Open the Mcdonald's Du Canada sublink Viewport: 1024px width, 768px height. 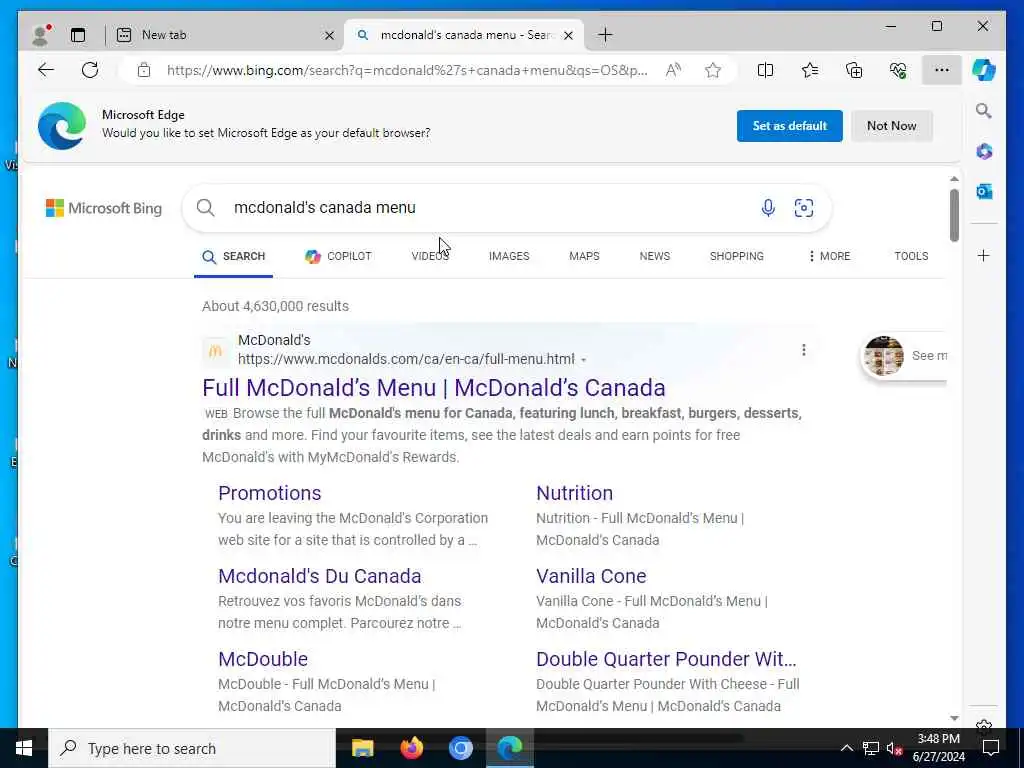pos(319,576)
